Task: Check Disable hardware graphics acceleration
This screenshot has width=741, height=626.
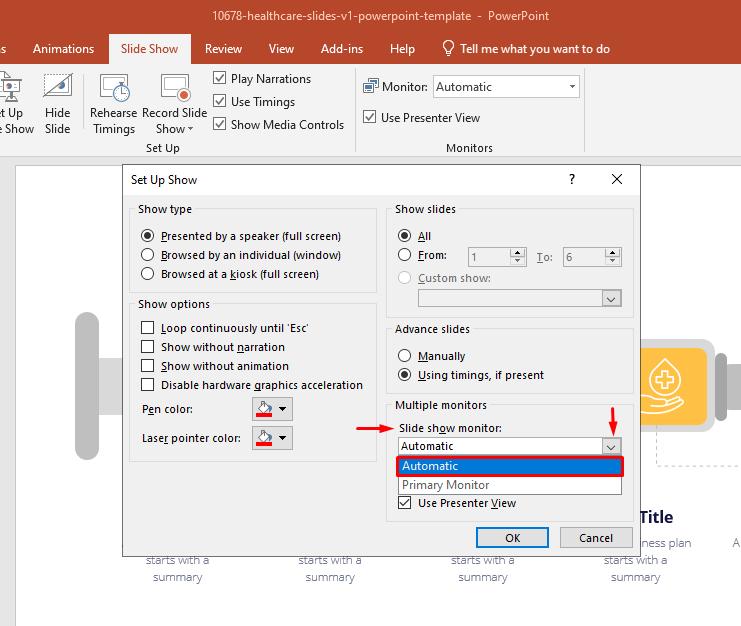Action: click(147, 385)
